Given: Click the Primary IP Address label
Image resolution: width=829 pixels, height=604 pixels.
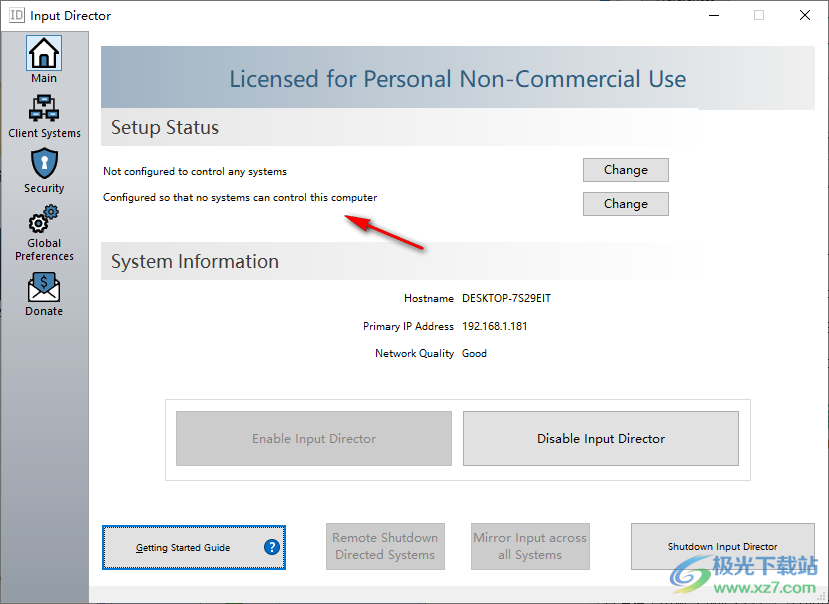Looking at the screenshot, I should pos(408,326).
